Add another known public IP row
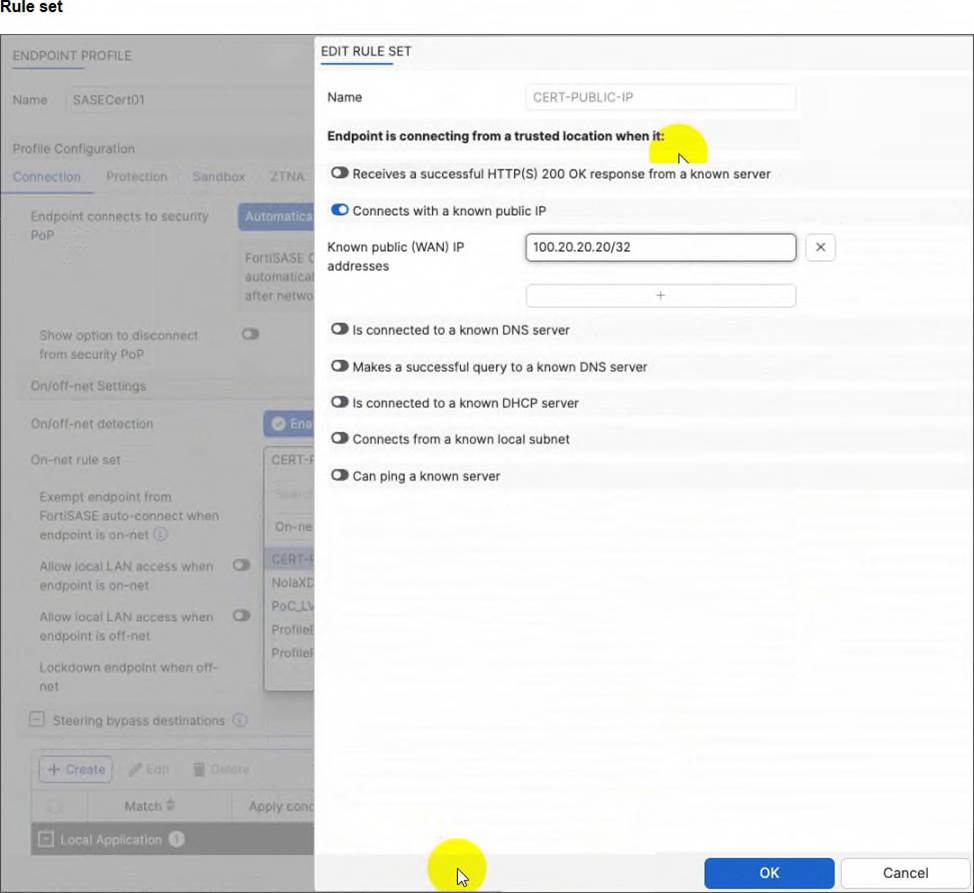This screenshot has width=974, height=893. [x=660, y=296]
